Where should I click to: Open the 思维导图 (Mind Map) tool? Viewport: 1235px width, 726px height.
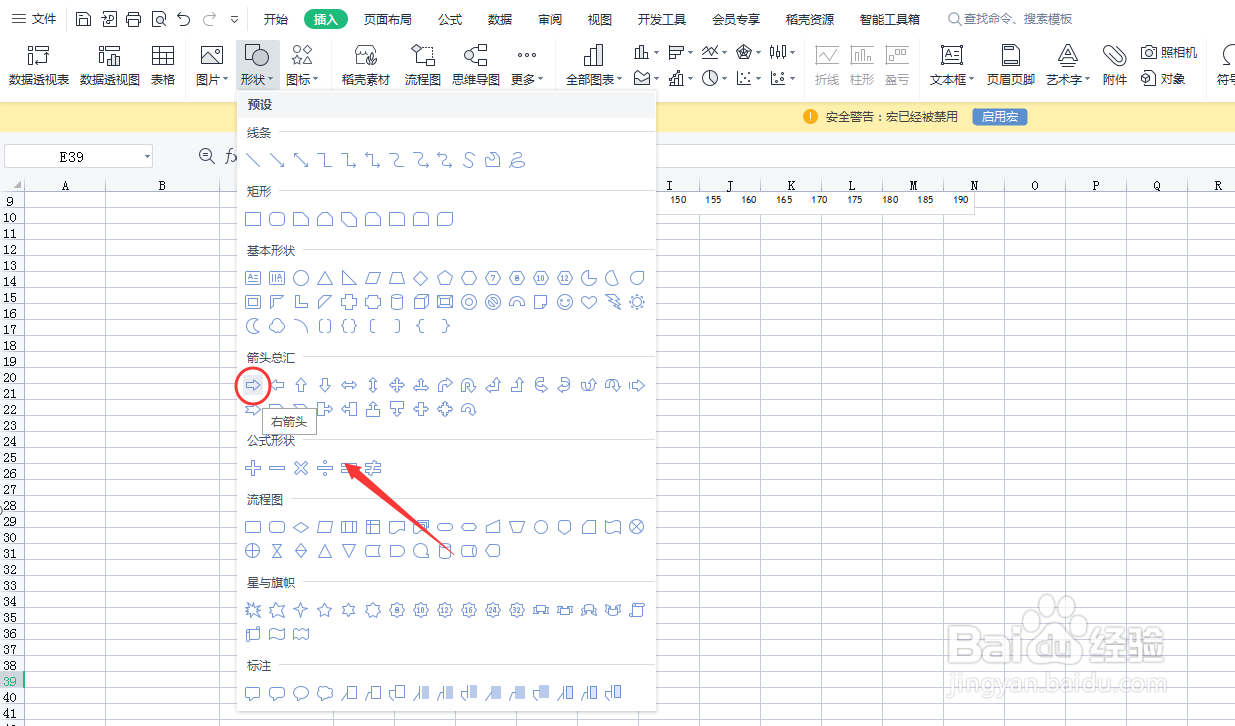474,63
